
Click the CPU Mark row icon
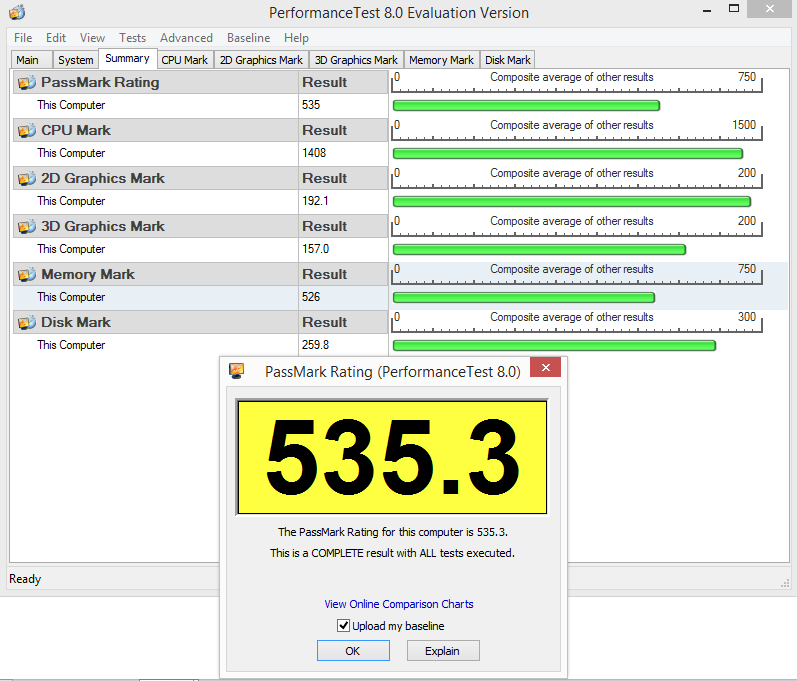tap(27, 131)
